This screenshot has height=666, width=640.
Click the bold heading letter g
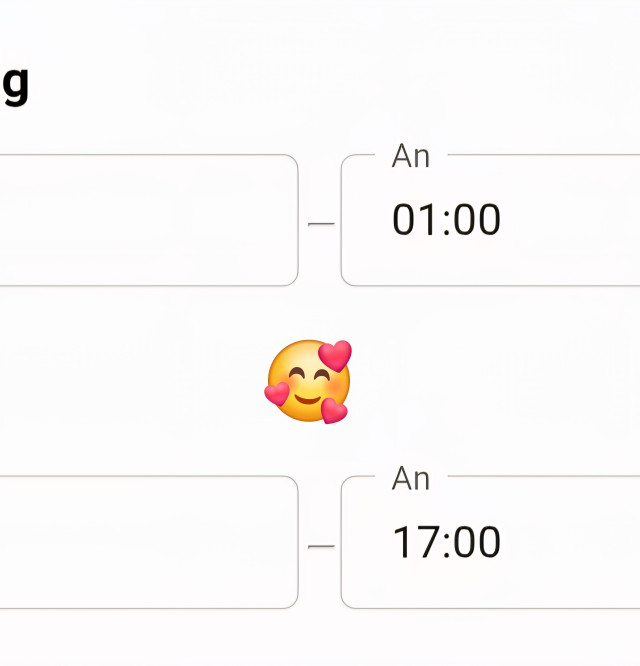point(14,84)
